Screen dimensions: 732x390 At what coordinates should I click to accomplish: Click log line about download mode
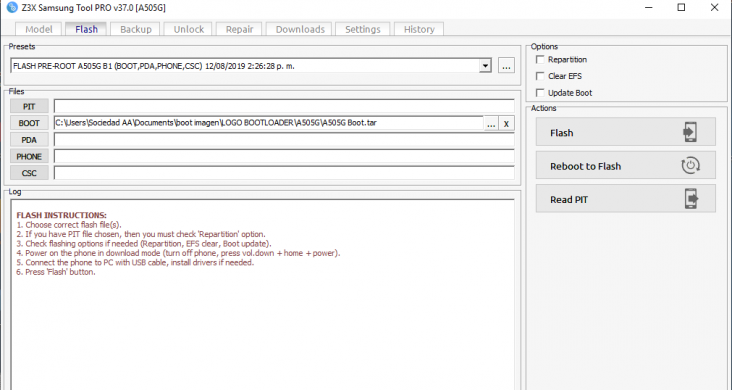pos(178,253)
